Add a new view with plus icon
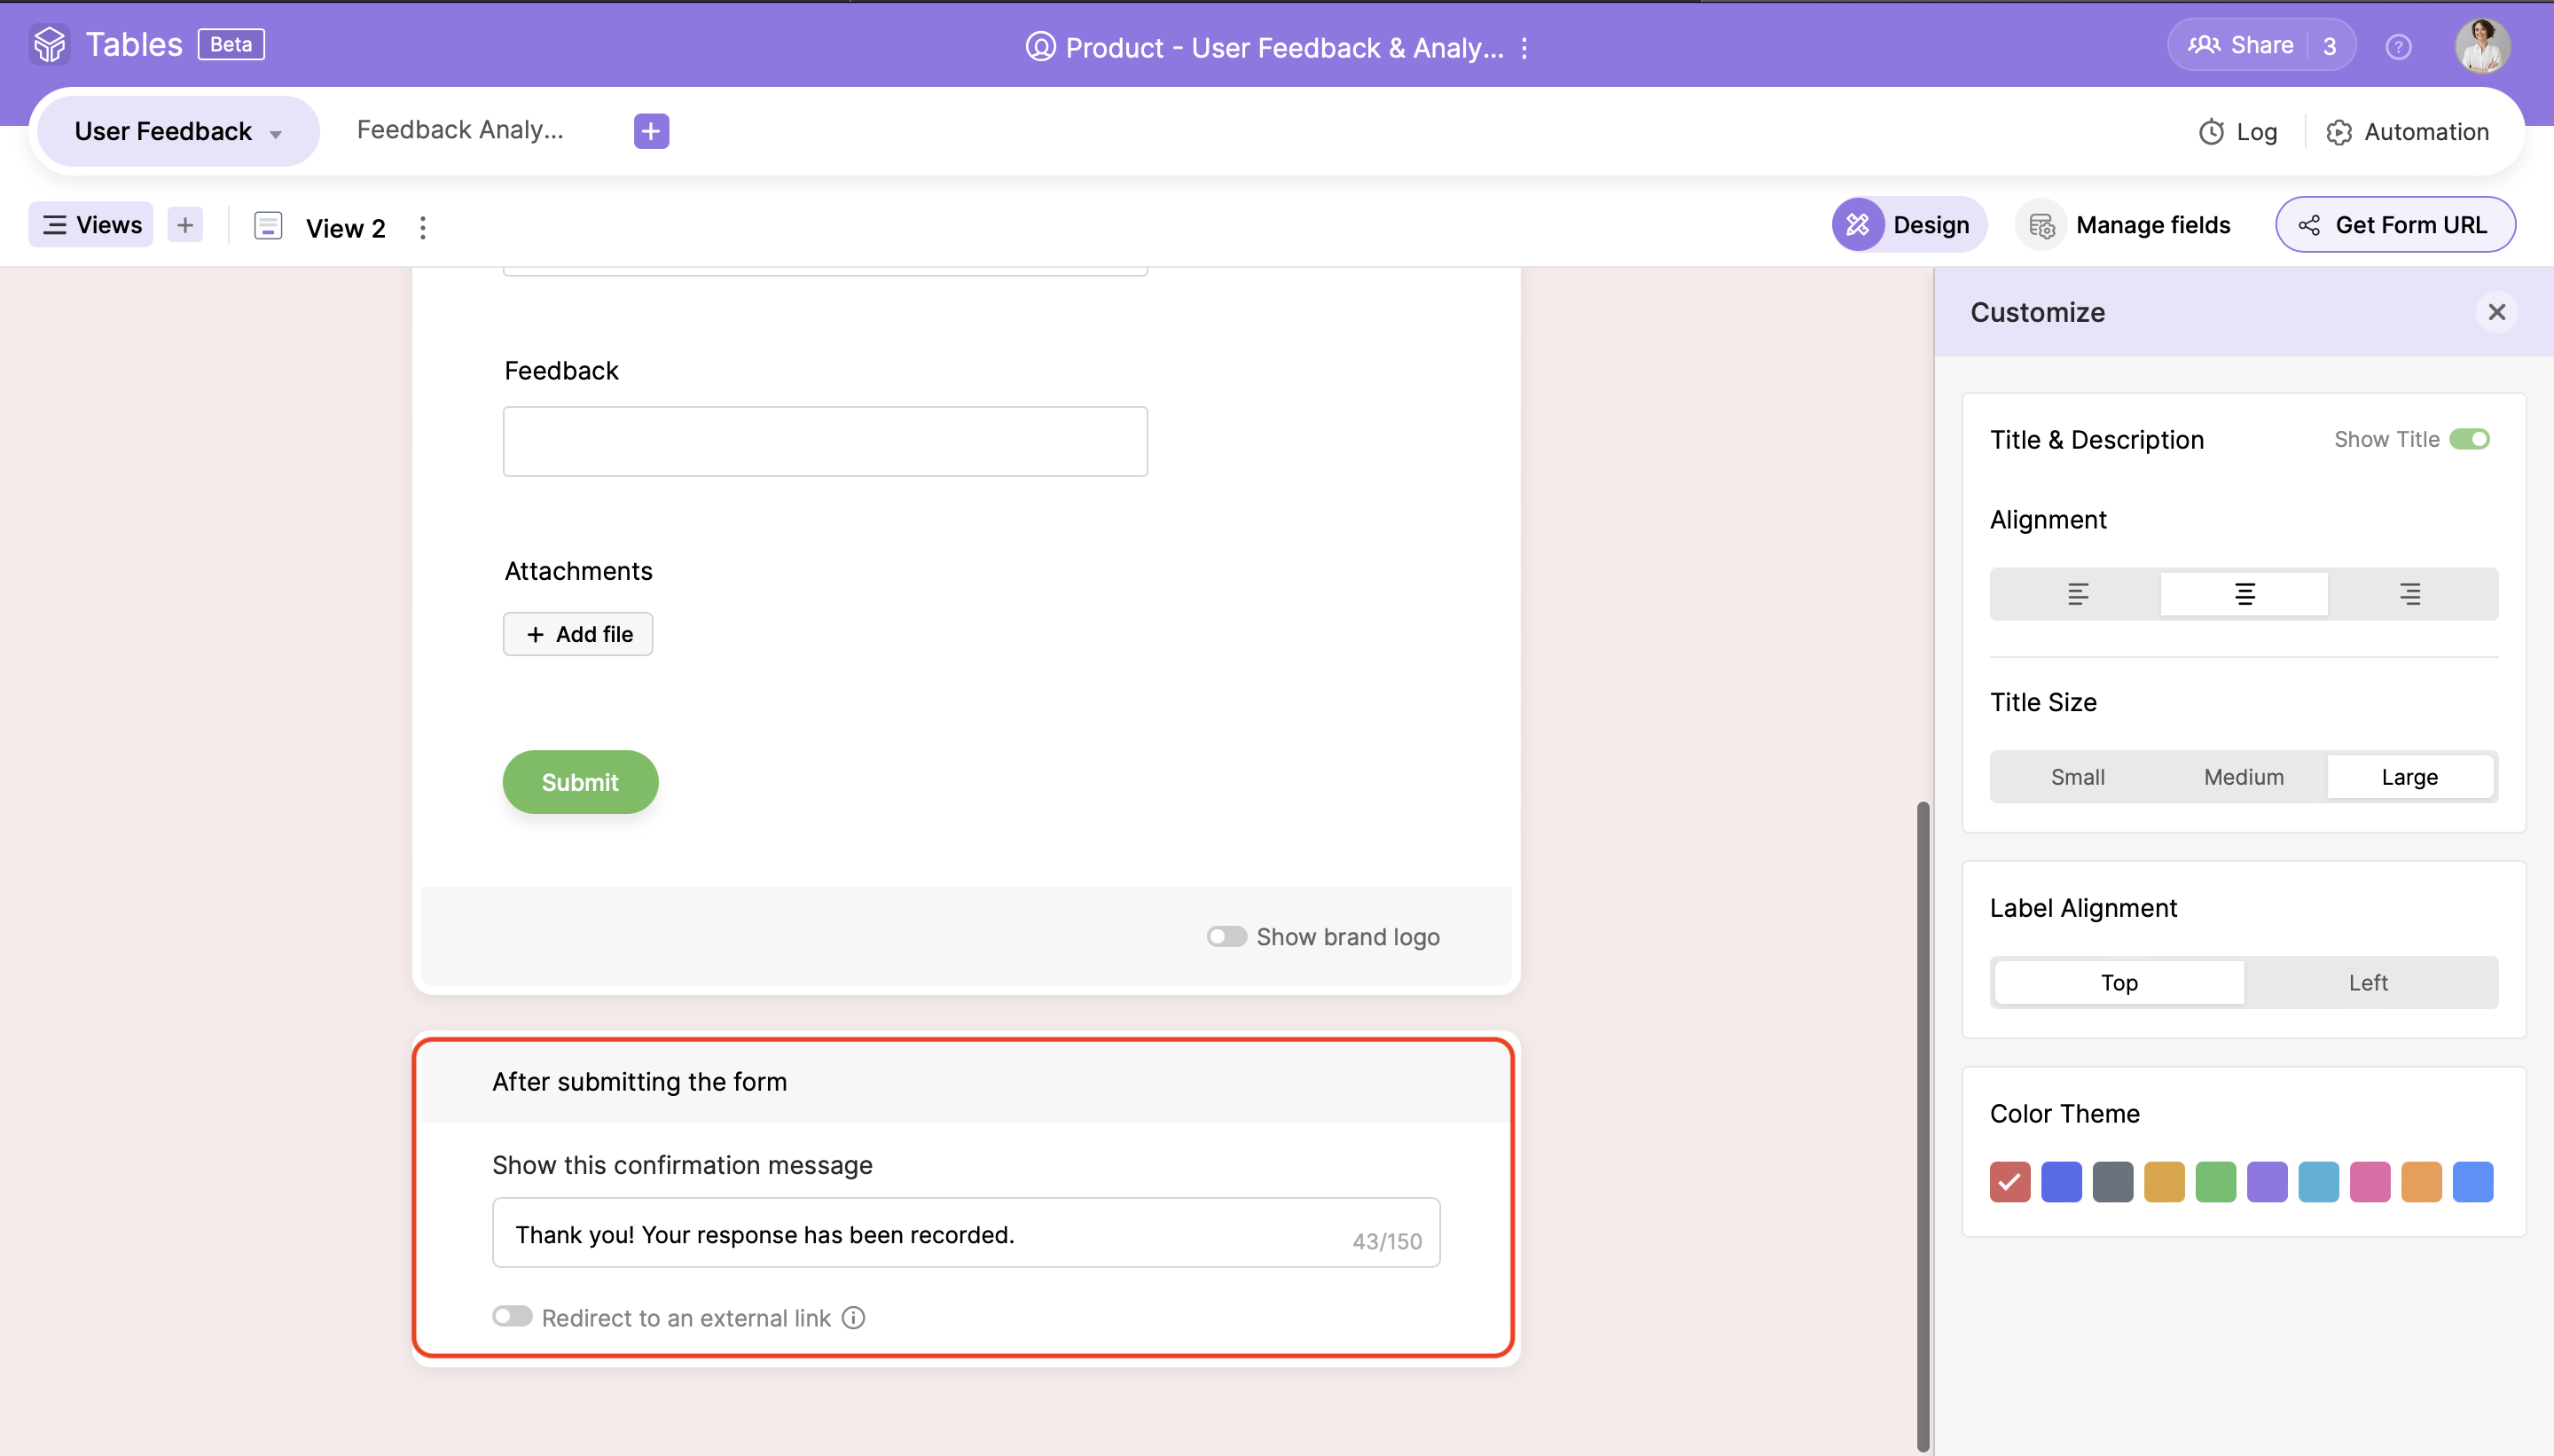Image resolution: width=2554 pixels, height=1456 pixels. coord(185,225)
